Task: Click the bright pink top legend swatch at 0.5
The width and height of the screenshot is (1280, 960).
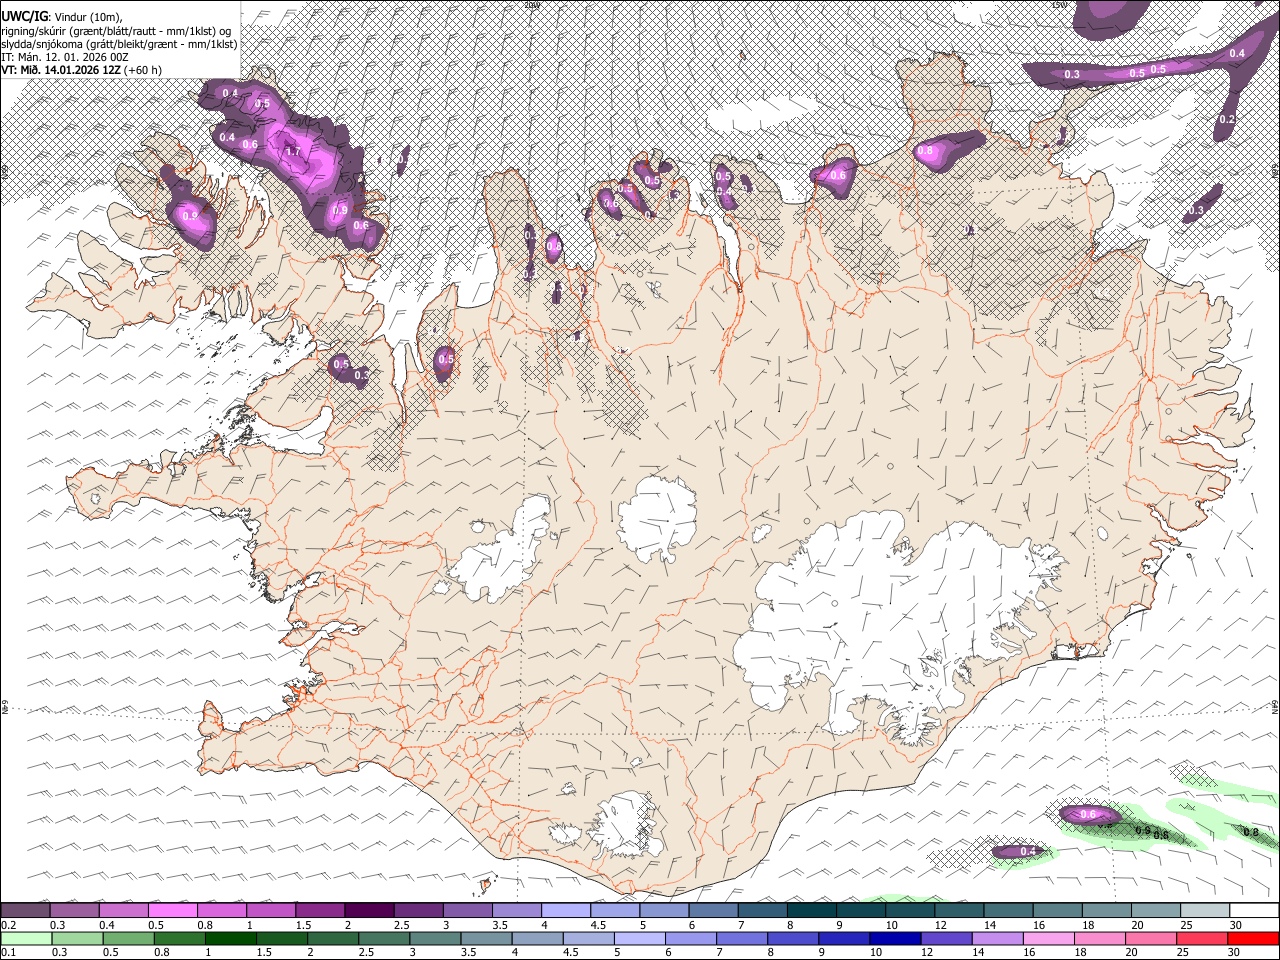Action: [x=172, y=910]
